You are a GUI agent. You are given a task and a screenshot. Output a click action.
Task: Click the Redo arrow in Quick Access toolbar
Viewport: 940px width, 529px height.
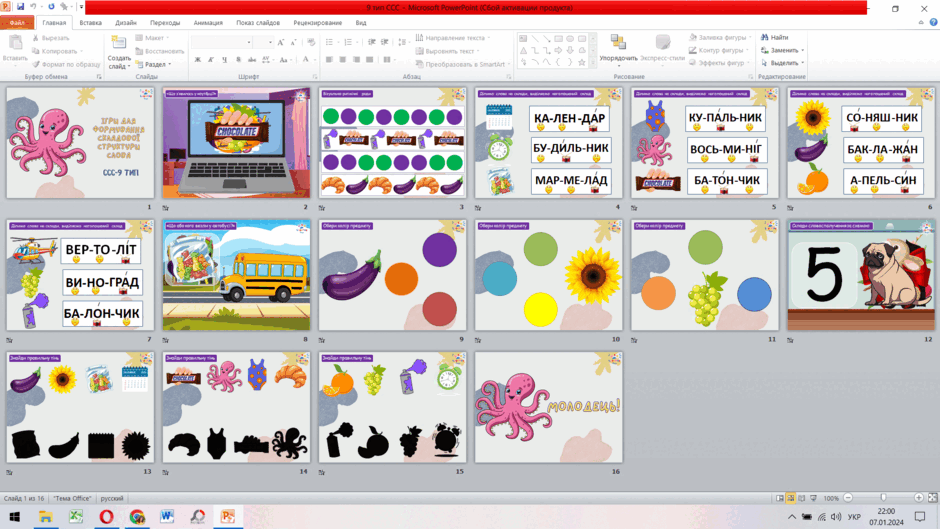pos(51,7)
